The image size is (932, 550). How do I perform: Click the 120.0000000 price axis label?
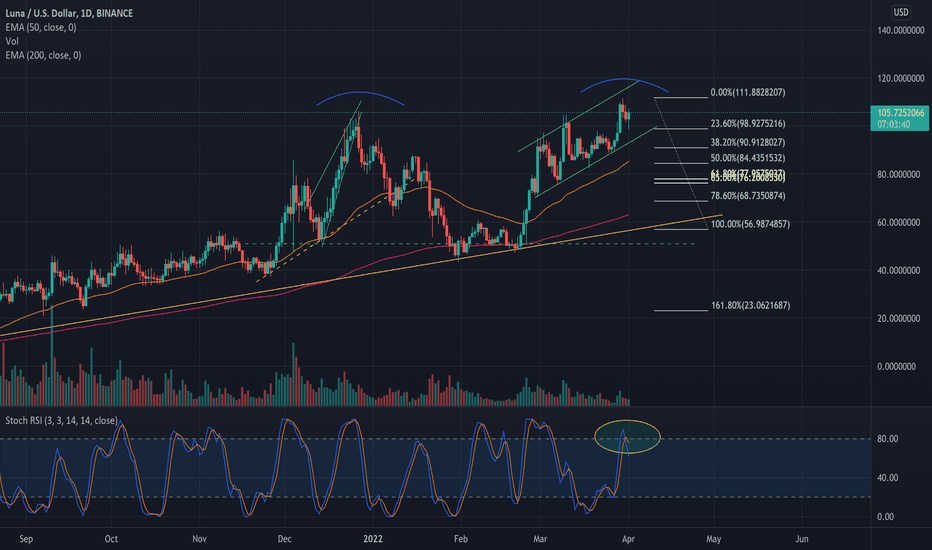pos(901,78)
